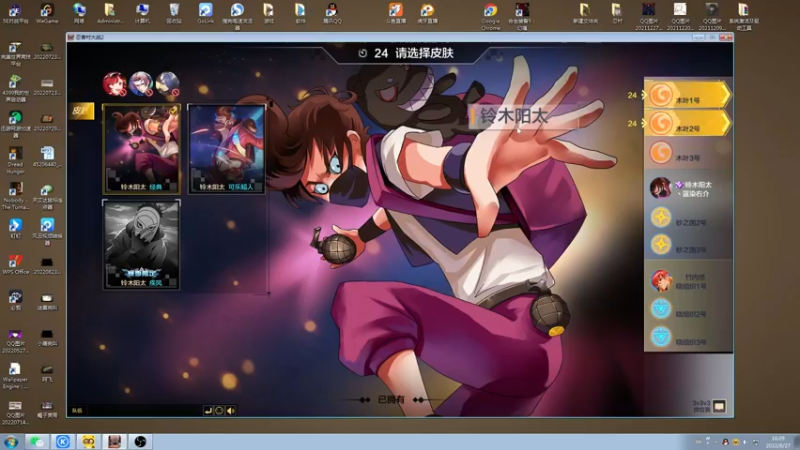This screenshot has width=800, height=450.
Task: Select the 铃木阳太 经典 skin card
Action: point(141,148)
